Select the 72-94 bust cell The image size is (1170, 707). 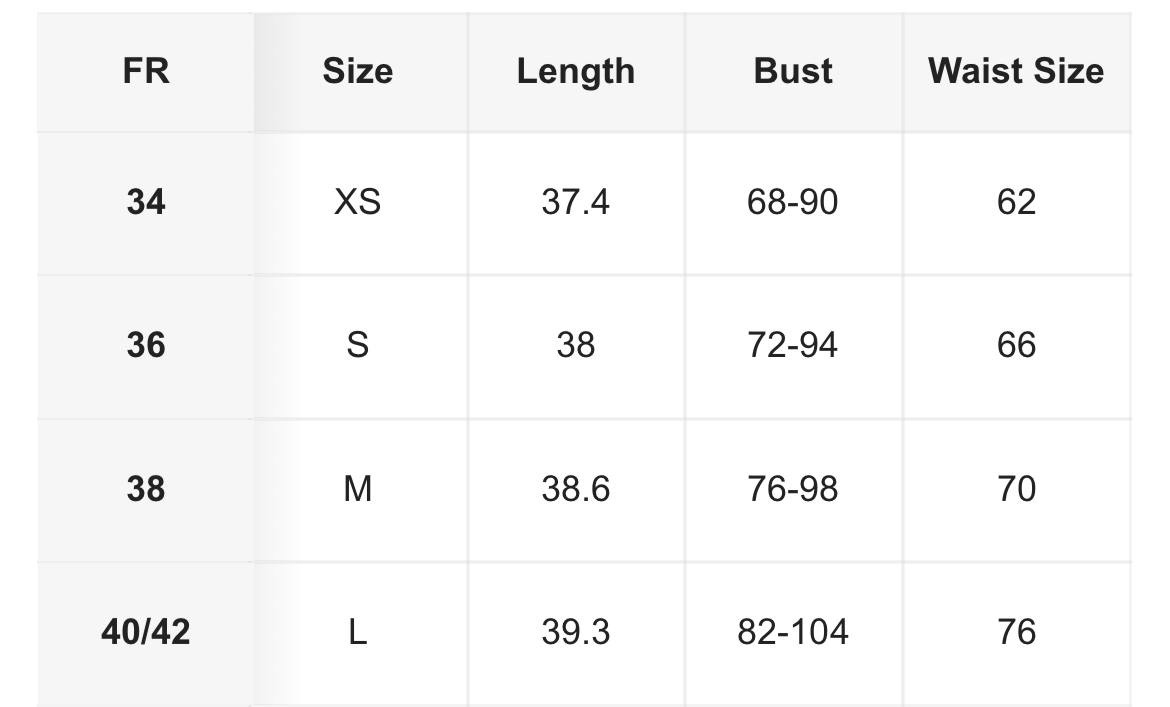(792, 345)
